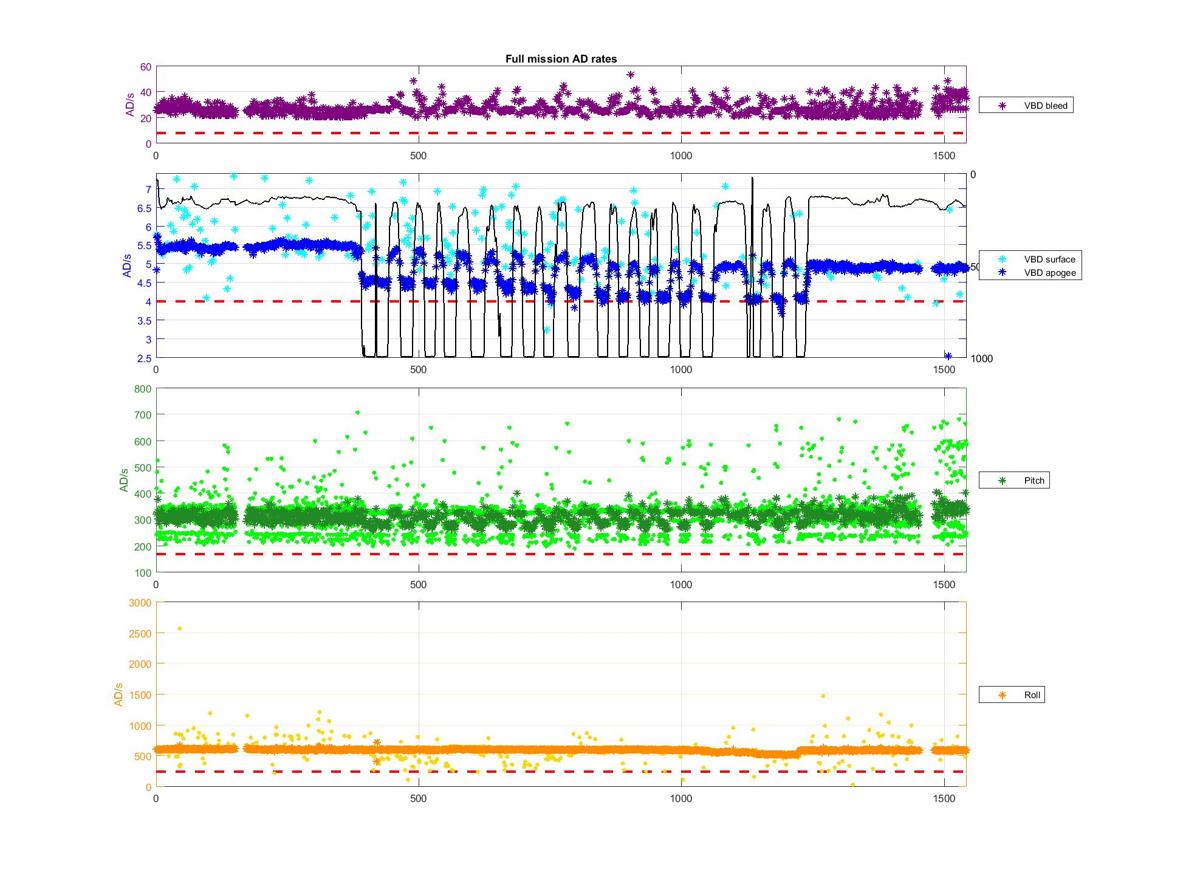1200x885 pixels.
Task: Click the "1000" x-axis tick under VBD bleed plot
Action: point(681,155)
